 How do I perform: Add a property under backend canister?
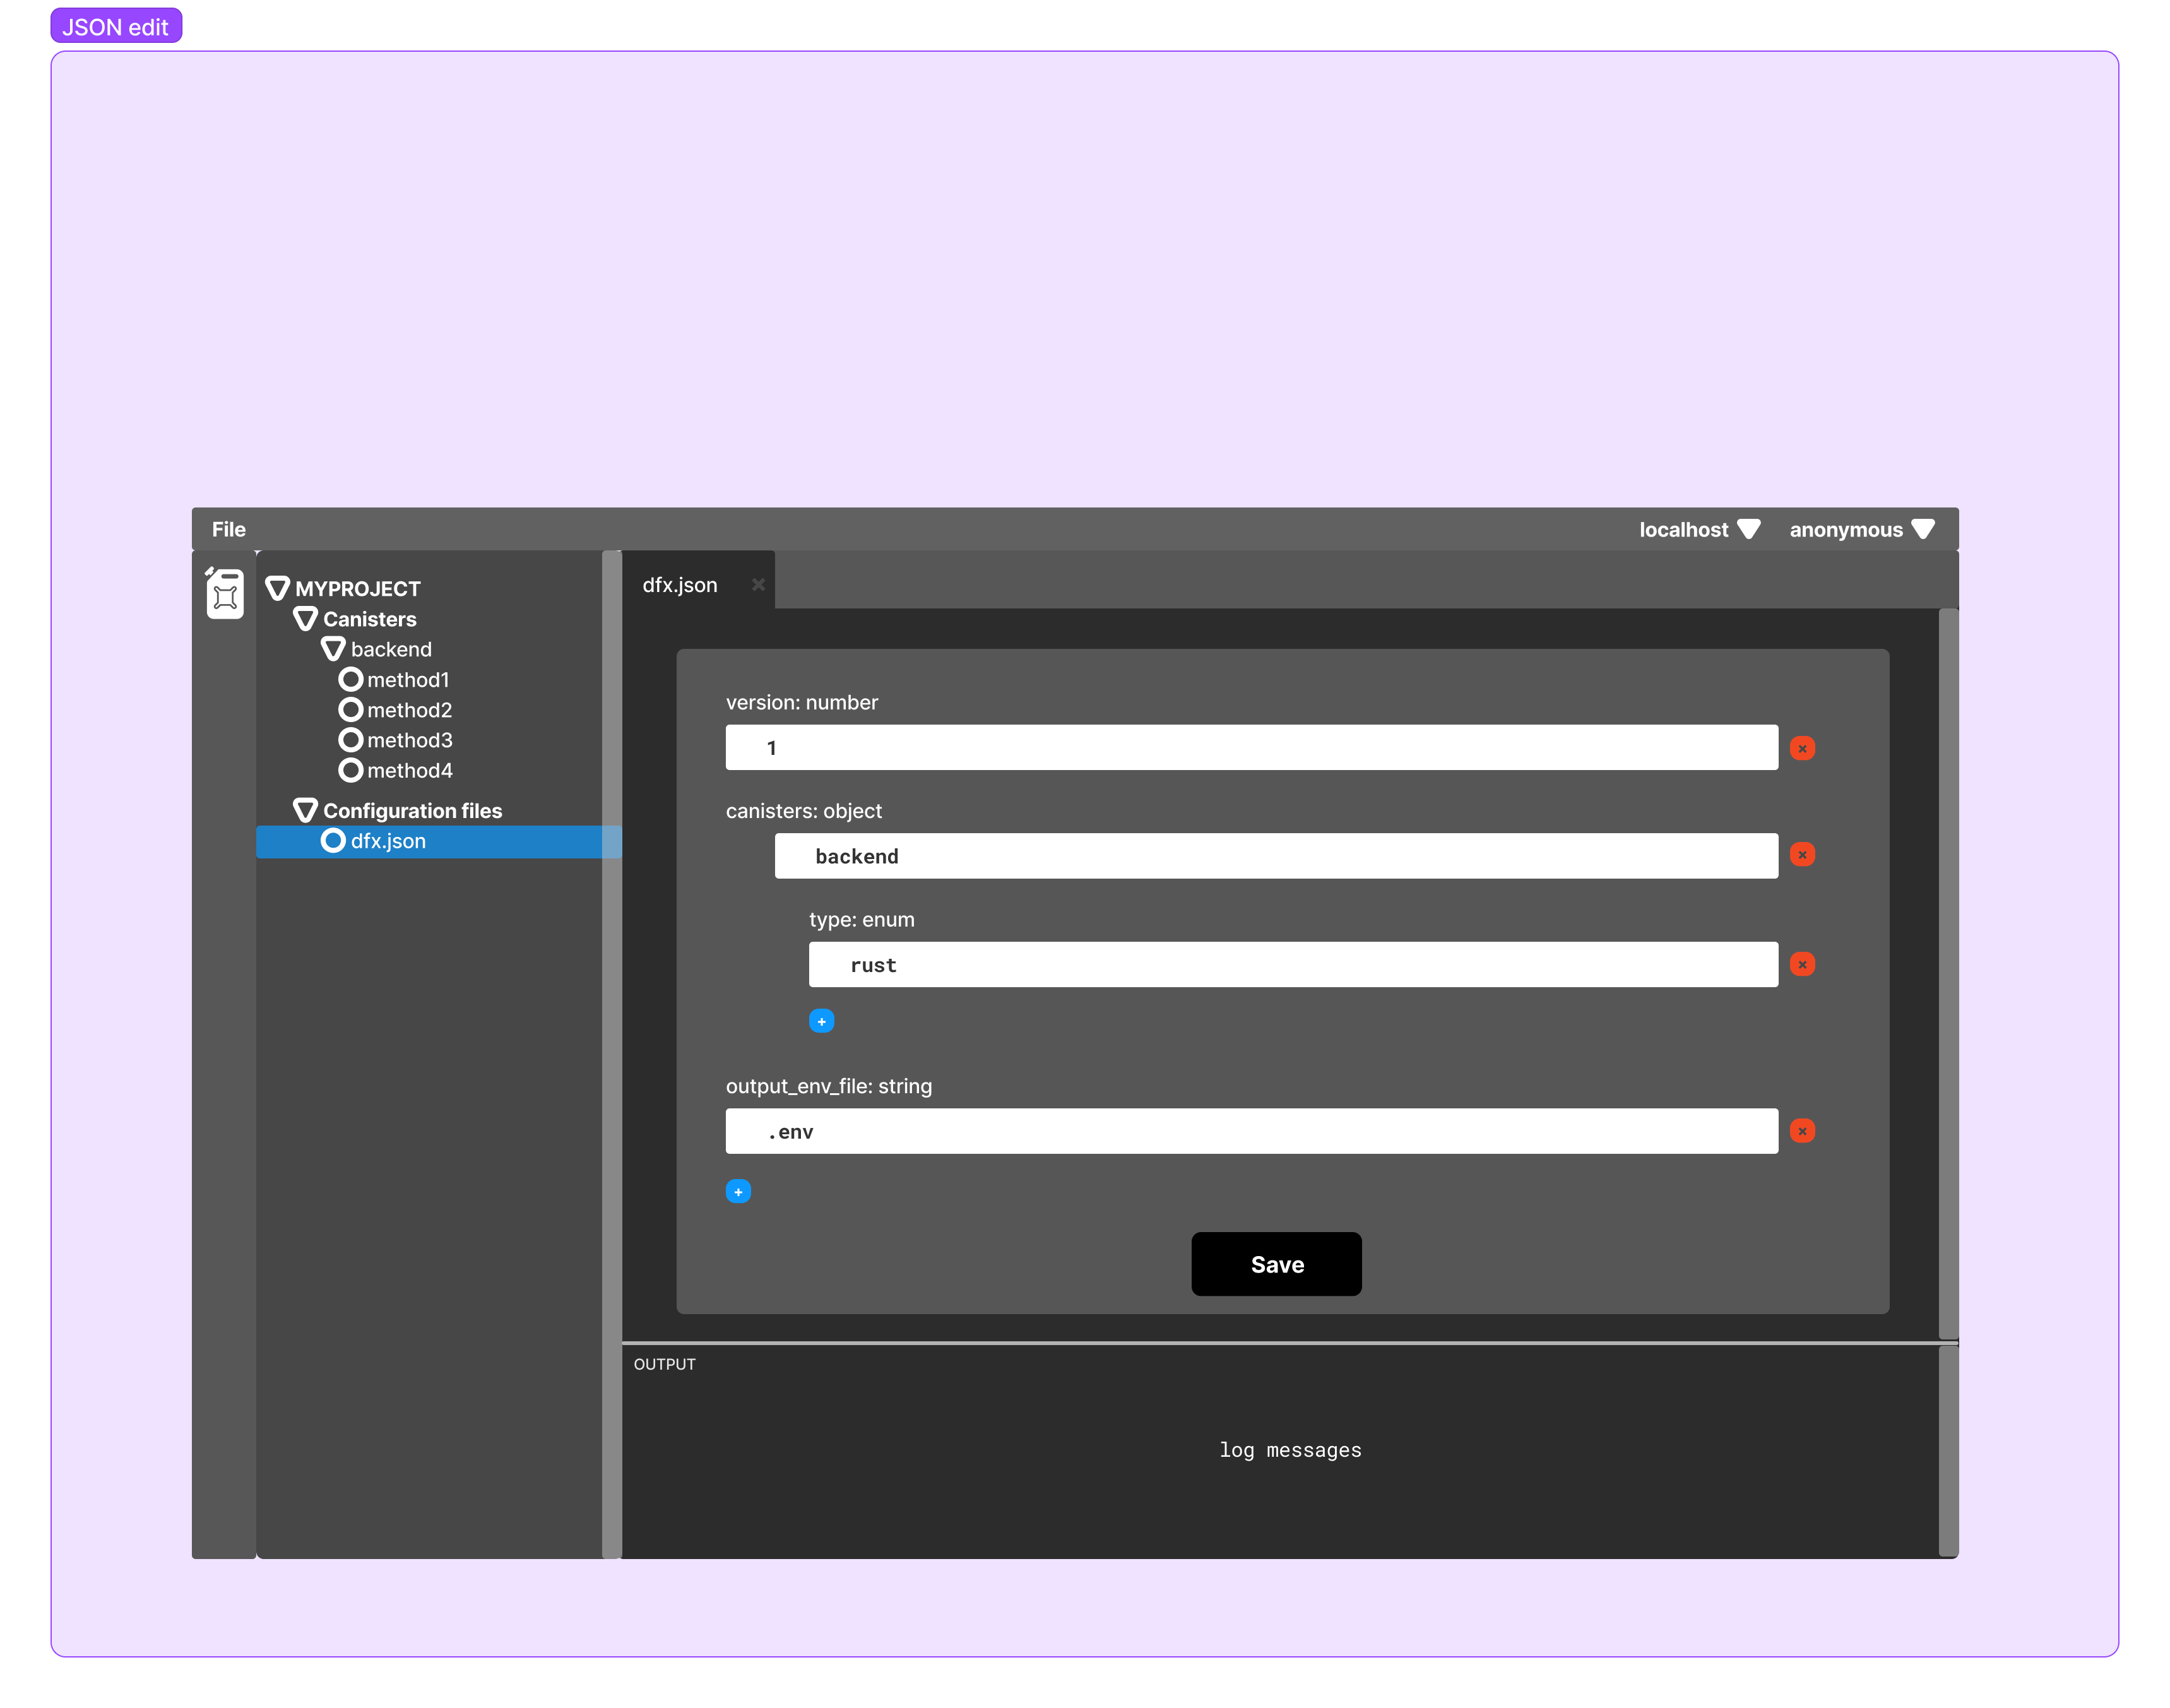[821, 1021]
